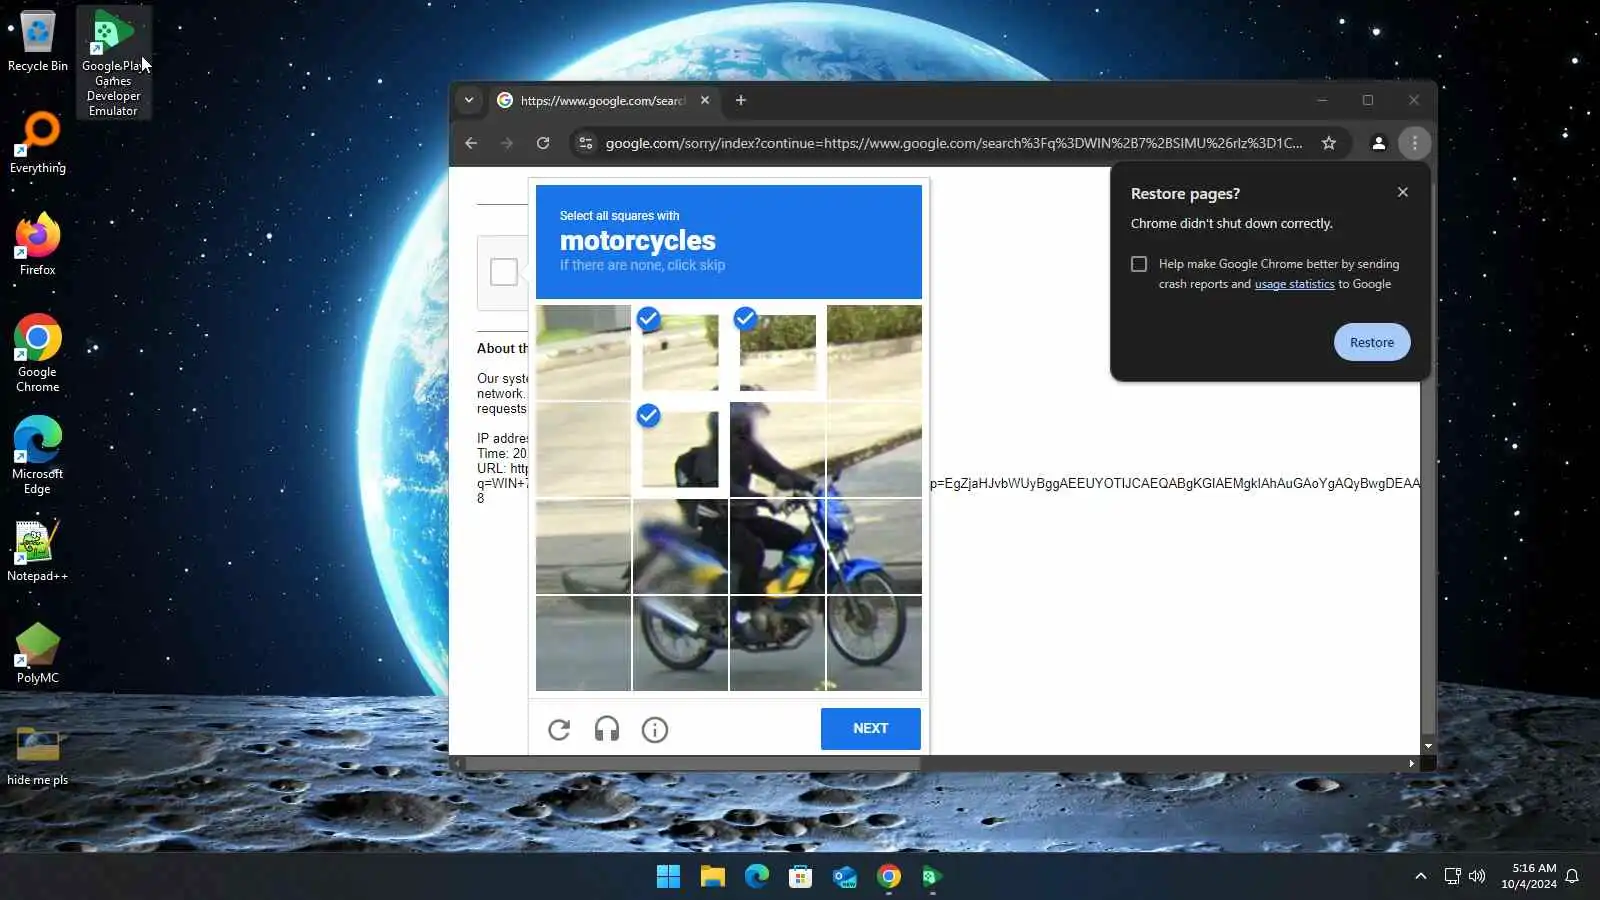Image resolution: width=1600 pixels, height=900 pixels.
Task: Go back to the previous page in Chrome
Action: click(x=471, y=143)
